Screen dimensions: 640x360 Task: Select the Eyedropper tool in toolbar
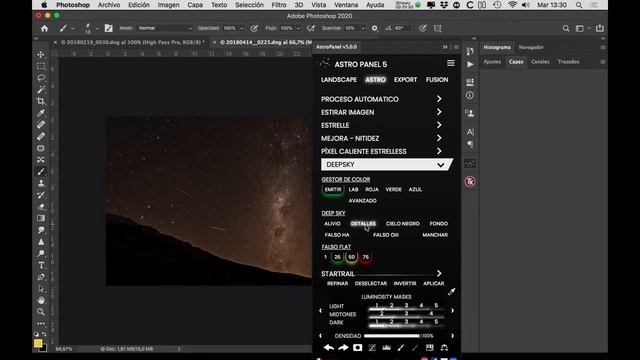[x=41, y=113]
